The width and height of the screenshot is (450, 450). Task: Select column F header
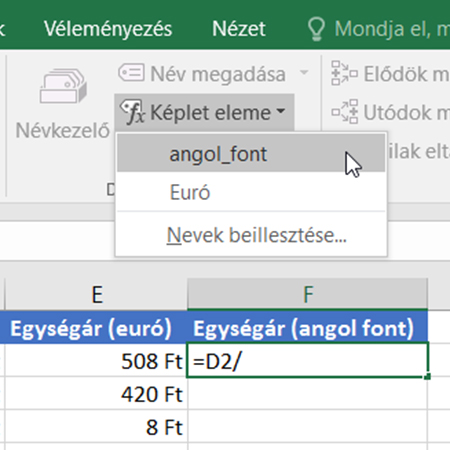(x=308, y=294)
